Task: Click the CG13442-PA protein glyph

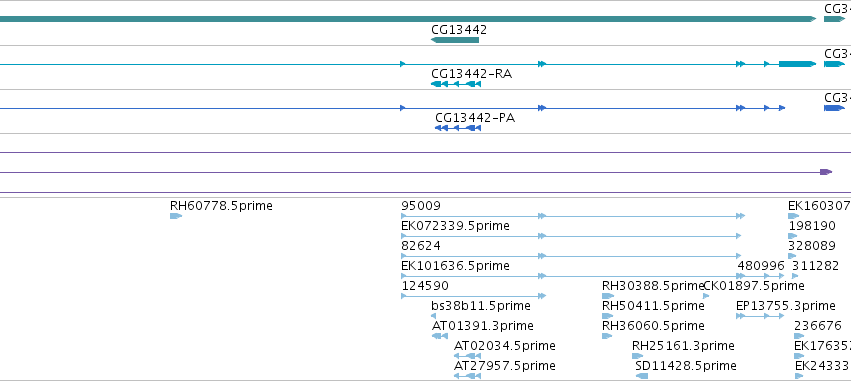Action: point(458,128)
